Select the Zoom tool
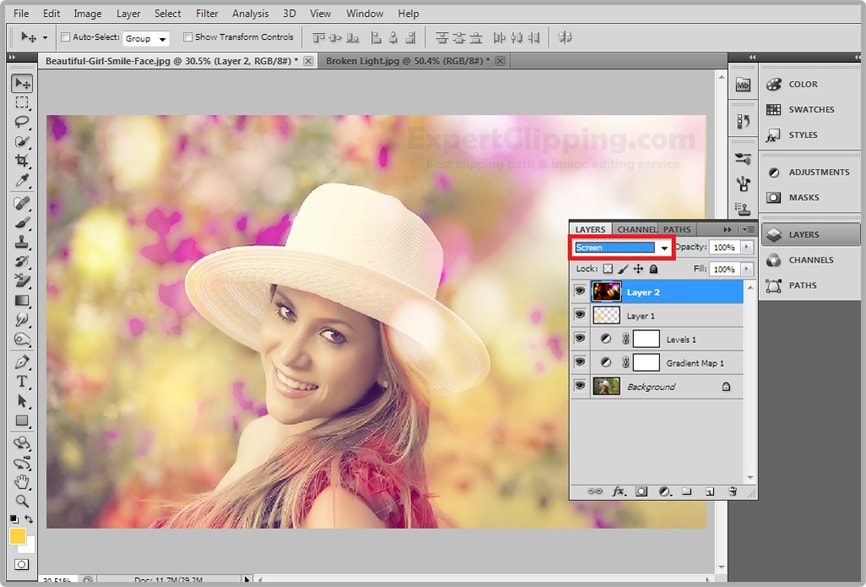Image resolution: width=866 pixels, height=587 pixels. [22, 500]
